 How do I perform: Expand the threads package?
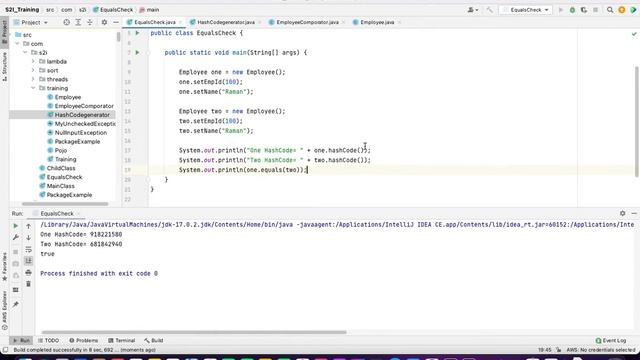[x=33, y=80]
